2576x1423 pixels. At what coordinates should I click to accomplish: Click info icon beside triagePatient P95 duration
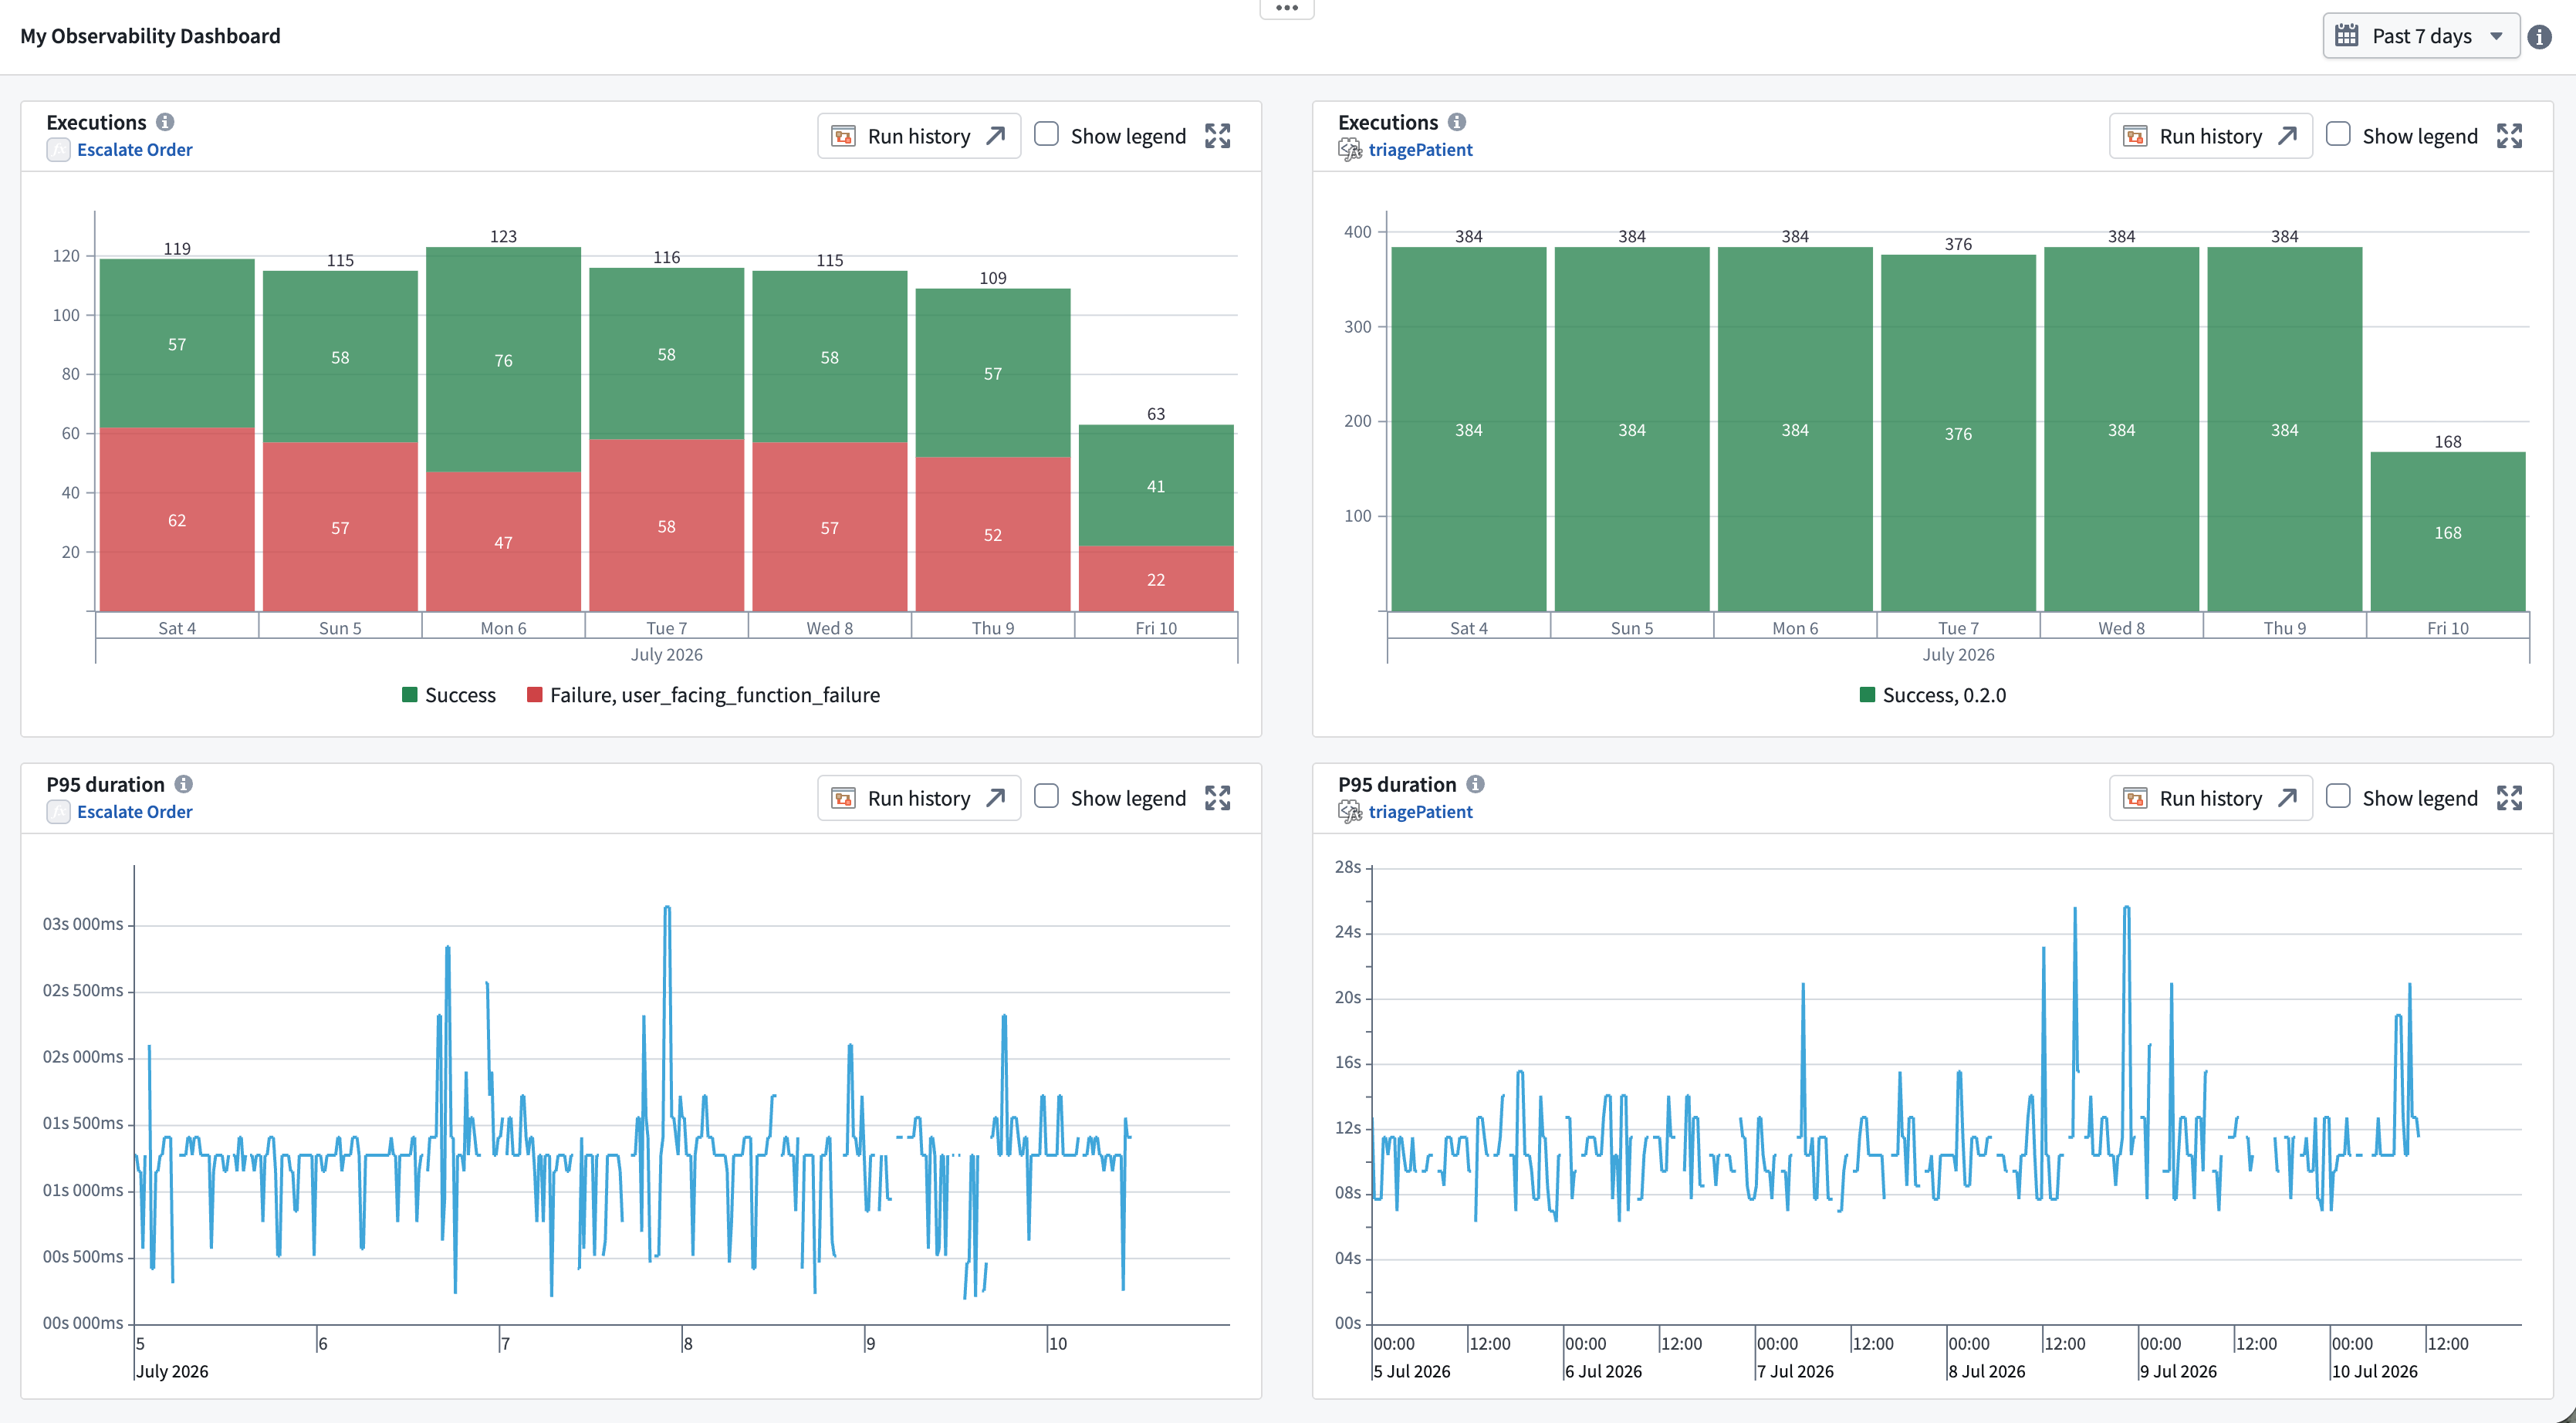pos(1476,784)
